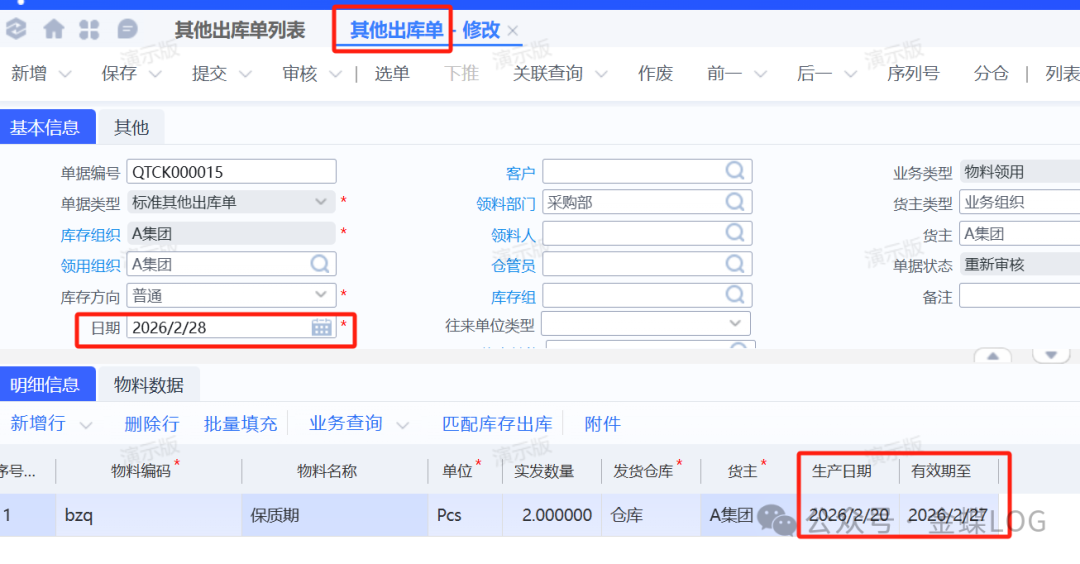1080x564 pixels.
Task: Click the 库存组 link label
Action: click(x=513, y=297)
